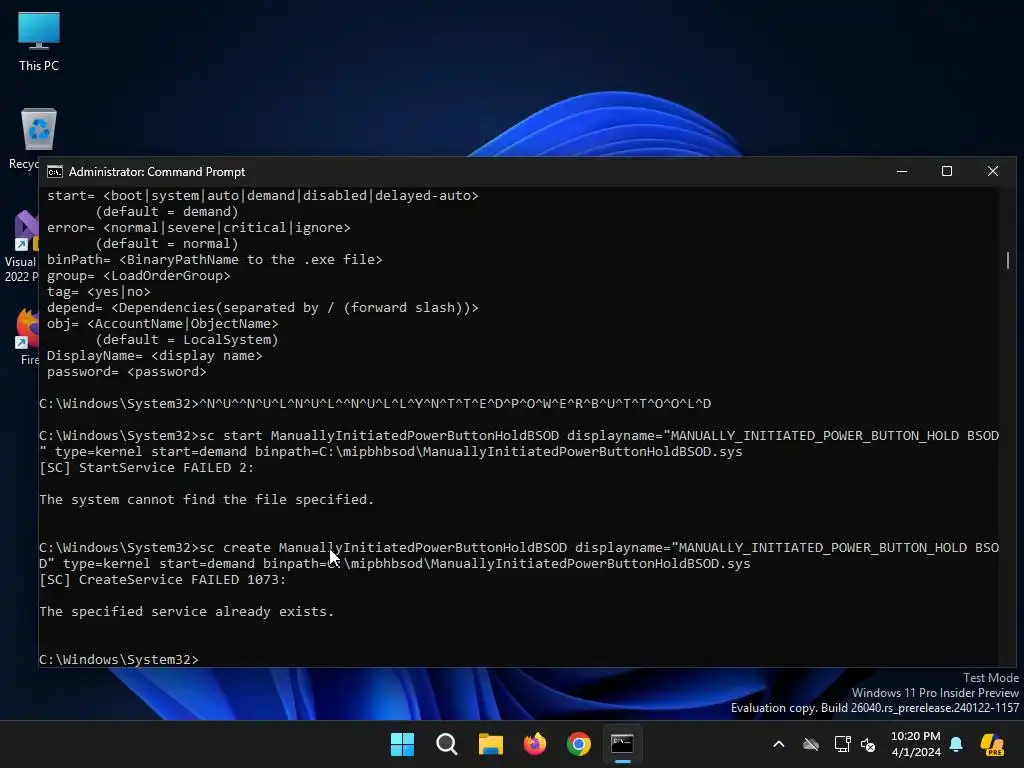Maximize the Command Prompt window
The image size is (1024, 768).
(947, 171)
